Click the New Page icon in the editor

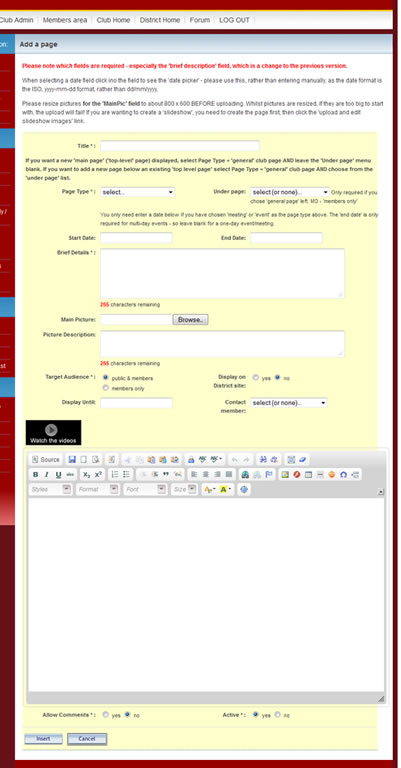pos(84,460)
